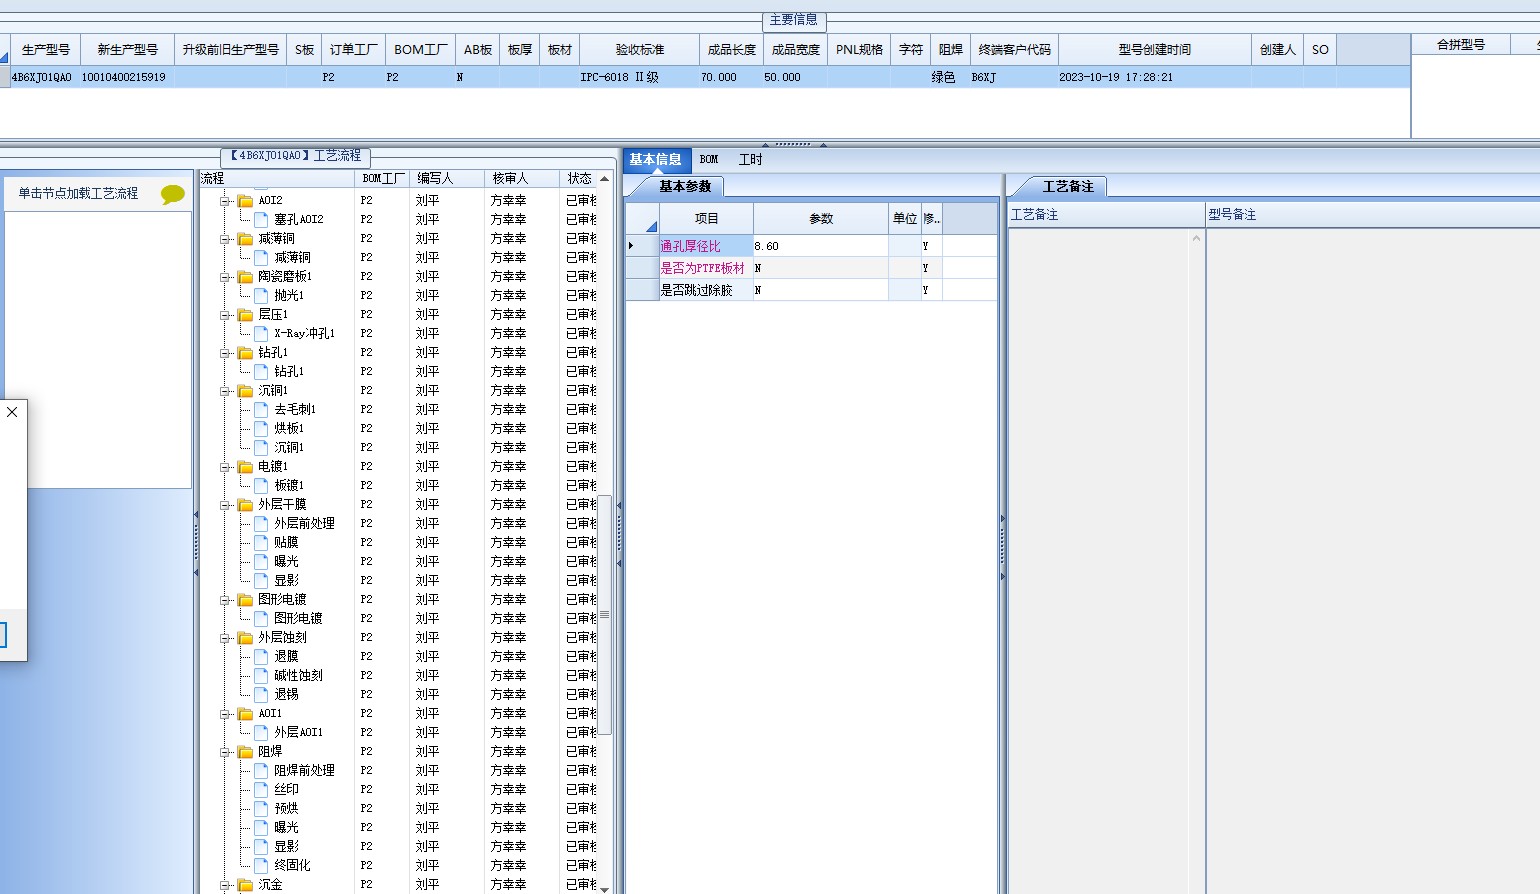Select the 基本参数 tab

pos(685,187)
